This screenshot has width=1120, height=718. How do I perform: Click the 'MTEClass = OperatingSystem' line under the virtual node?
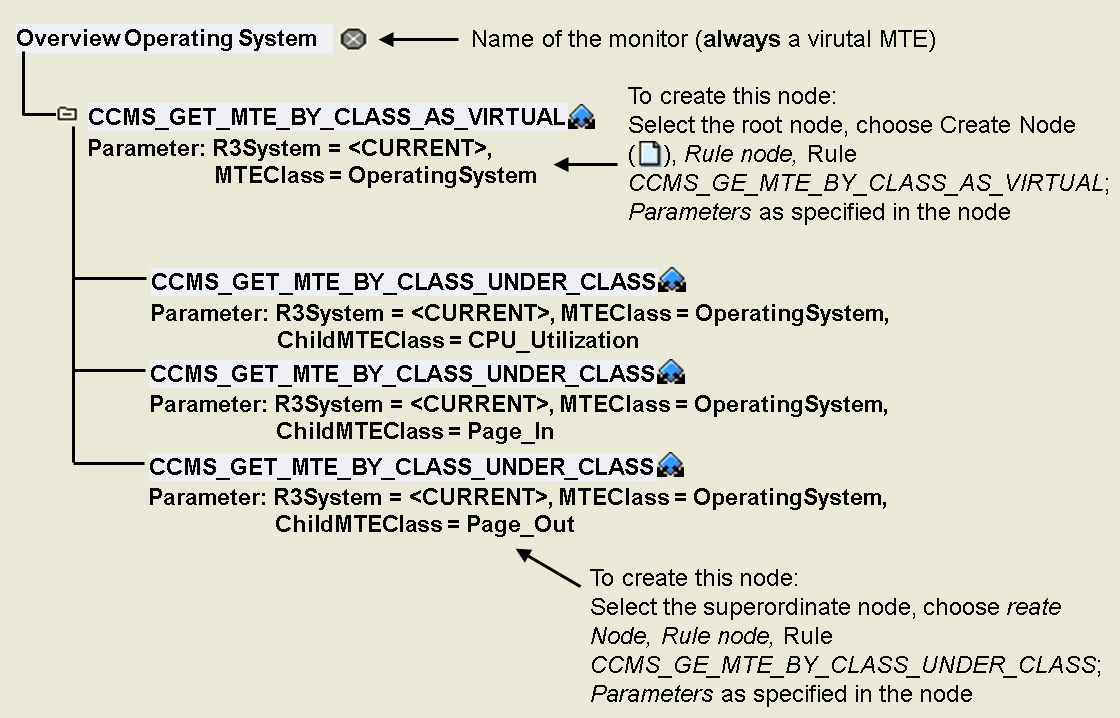(x=375, y=176)
